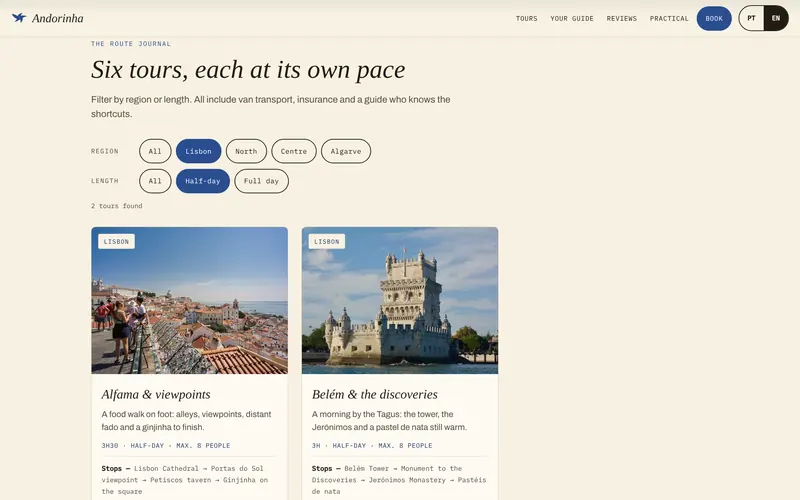Screen dimensions: 800x500
Task: Go to the Tours nav item
Action: point(527,18)
